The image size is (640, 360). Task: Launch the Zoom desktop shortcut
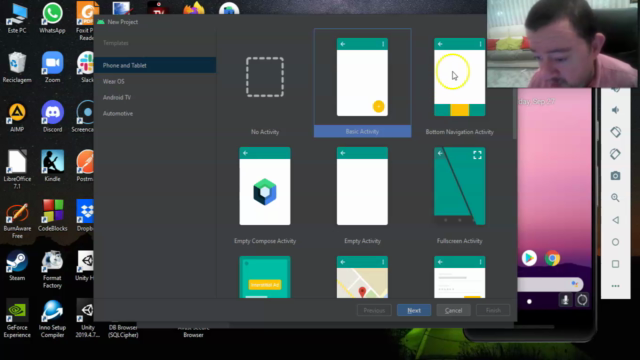(52, 68)
